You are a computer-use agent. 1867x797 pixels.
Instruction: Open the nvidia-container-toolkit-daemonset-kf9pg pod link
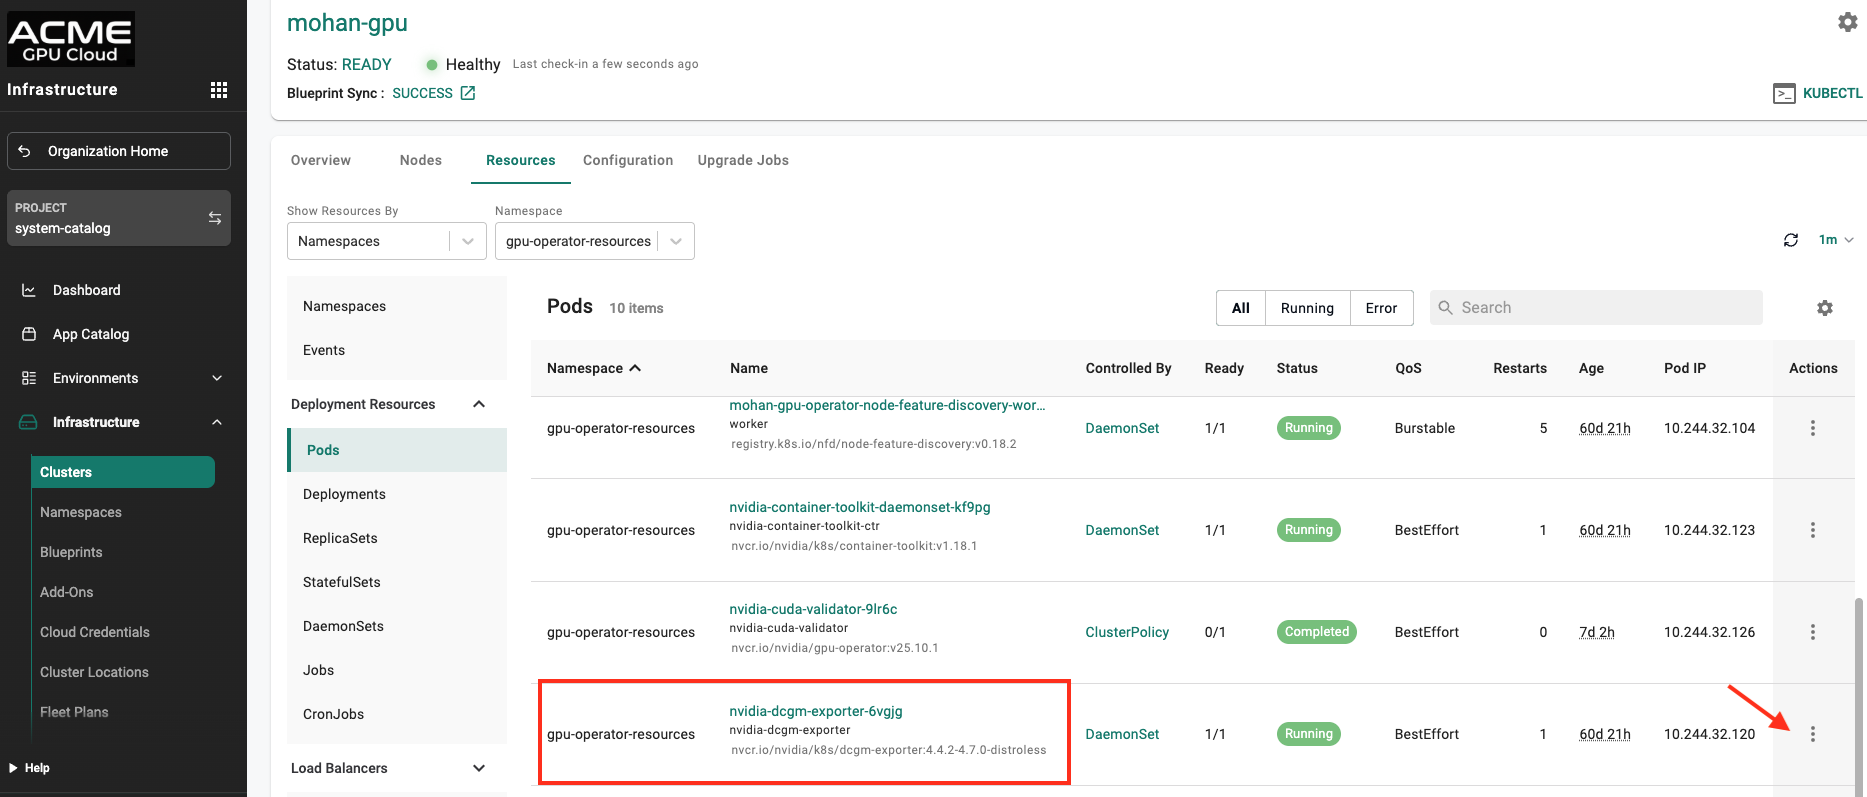coord(859,507)
